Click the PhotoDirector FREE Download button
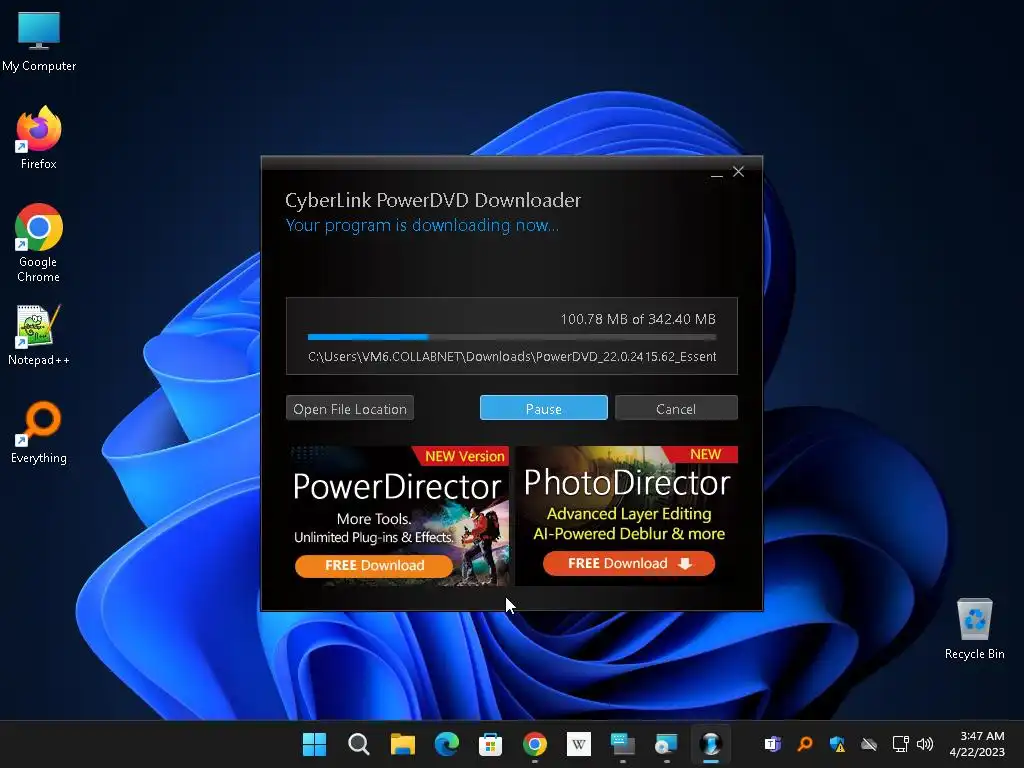Screen dimensions: 1024x768 click(x=628, y=564)
